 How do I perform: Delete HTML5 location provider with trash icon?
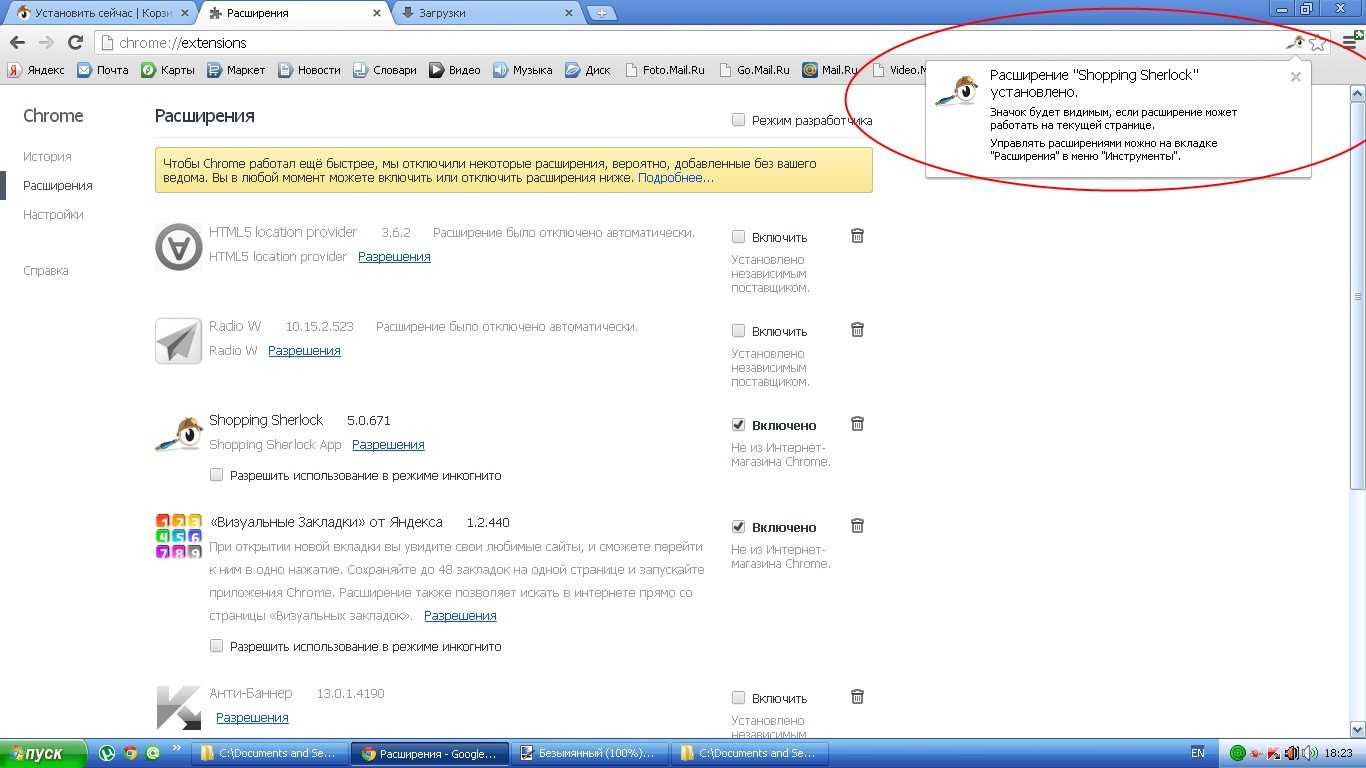click(857, 236)
